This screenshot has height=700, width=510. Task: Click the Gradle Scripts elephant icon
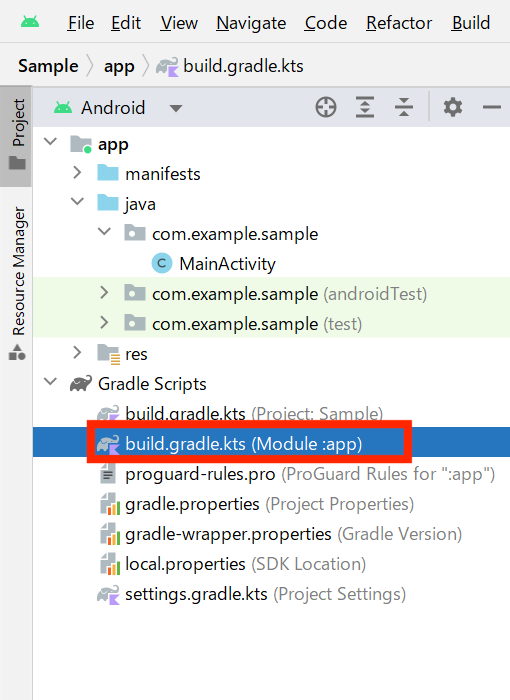[x=81, y=383]
